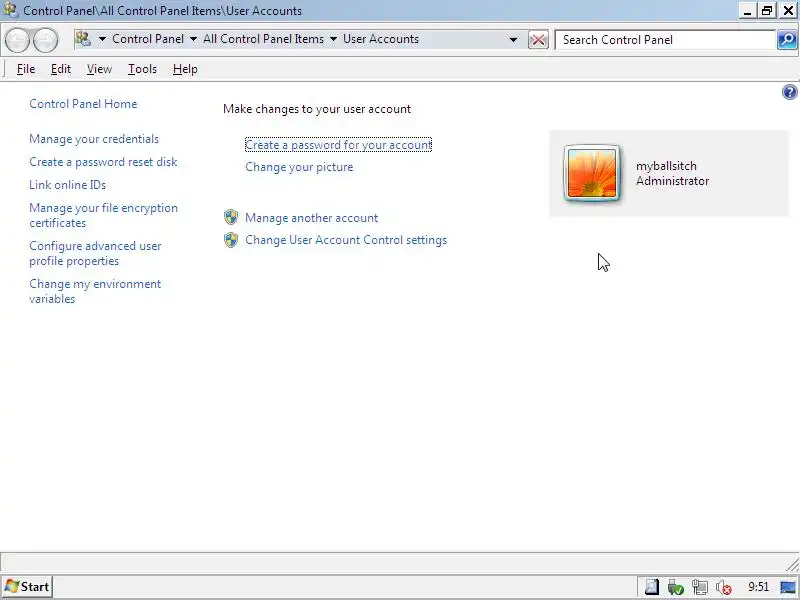Minimize the User Accounts window
Image resolution: width=800 pixels, height=600 pixels.
tap(747, 11)
